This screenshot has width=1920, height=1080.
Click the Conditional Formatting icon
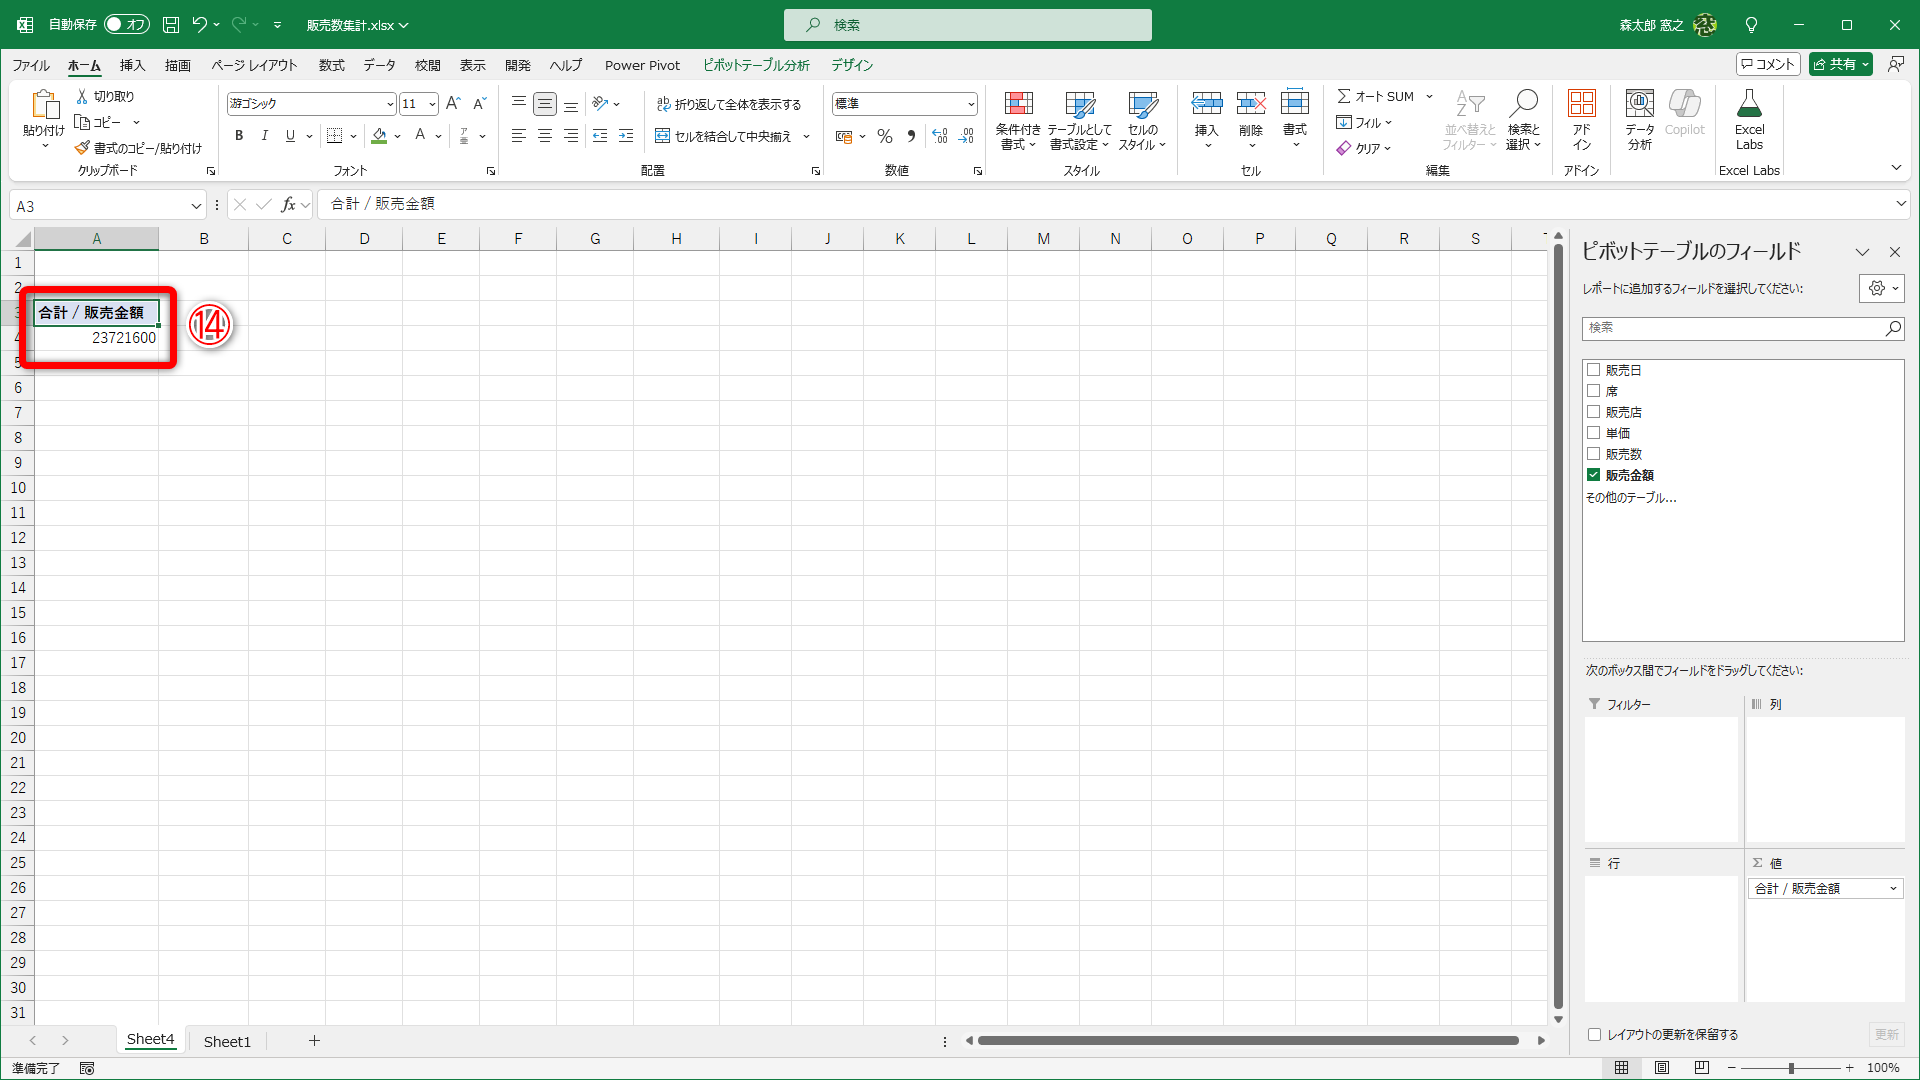click(x=1018, y=104)
